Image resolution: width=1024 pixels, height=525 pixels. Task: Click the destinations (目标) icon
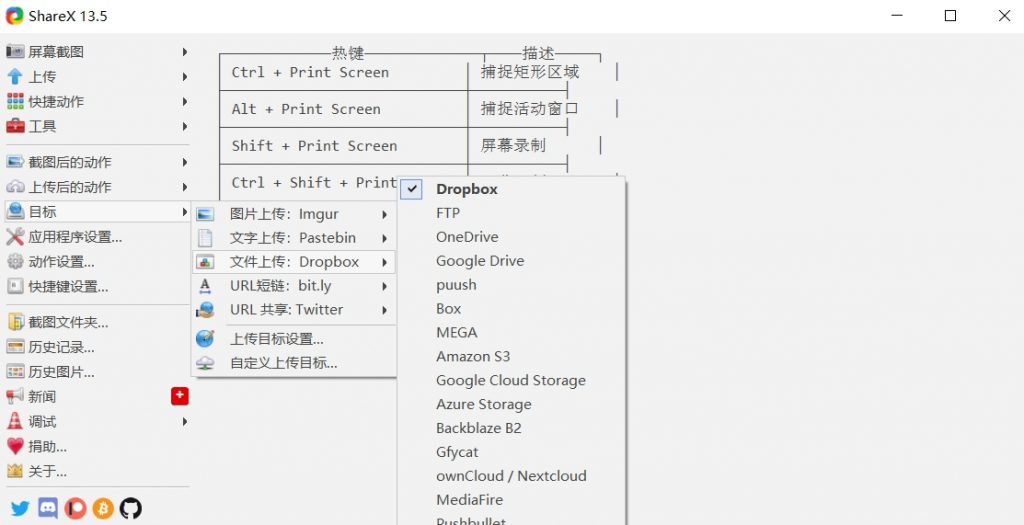point(15,212)
